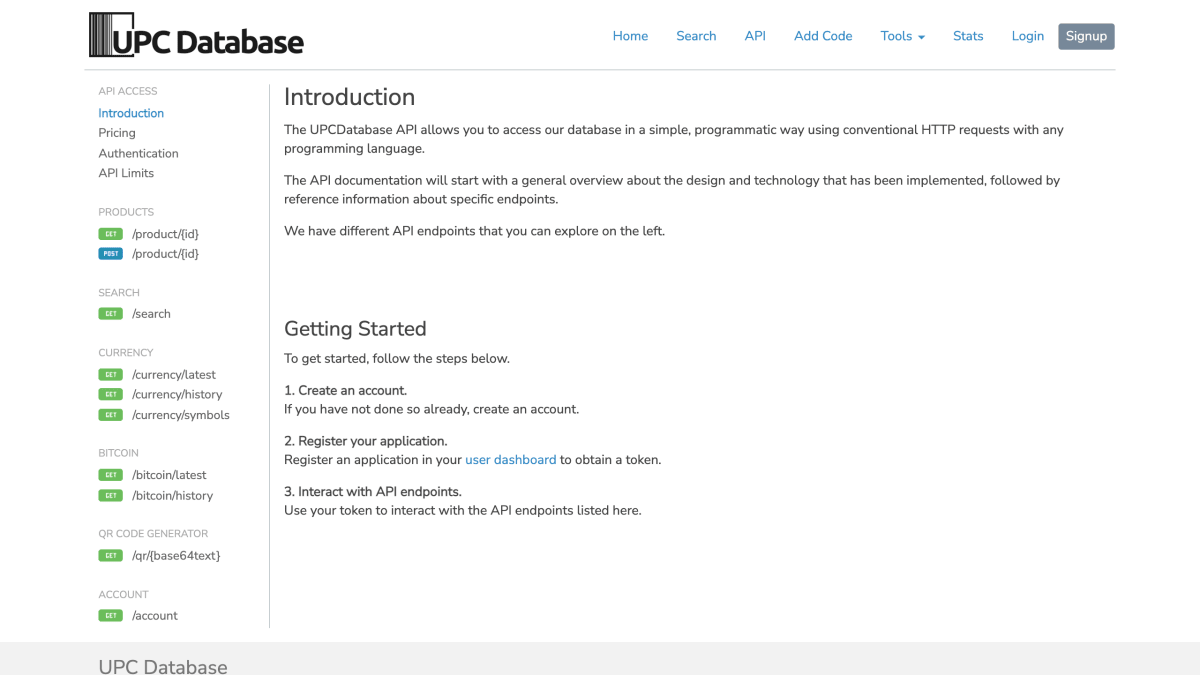Click the footer UPC Database heading
The width and height of the screenshot is (1200, 675).
point(163,666)
